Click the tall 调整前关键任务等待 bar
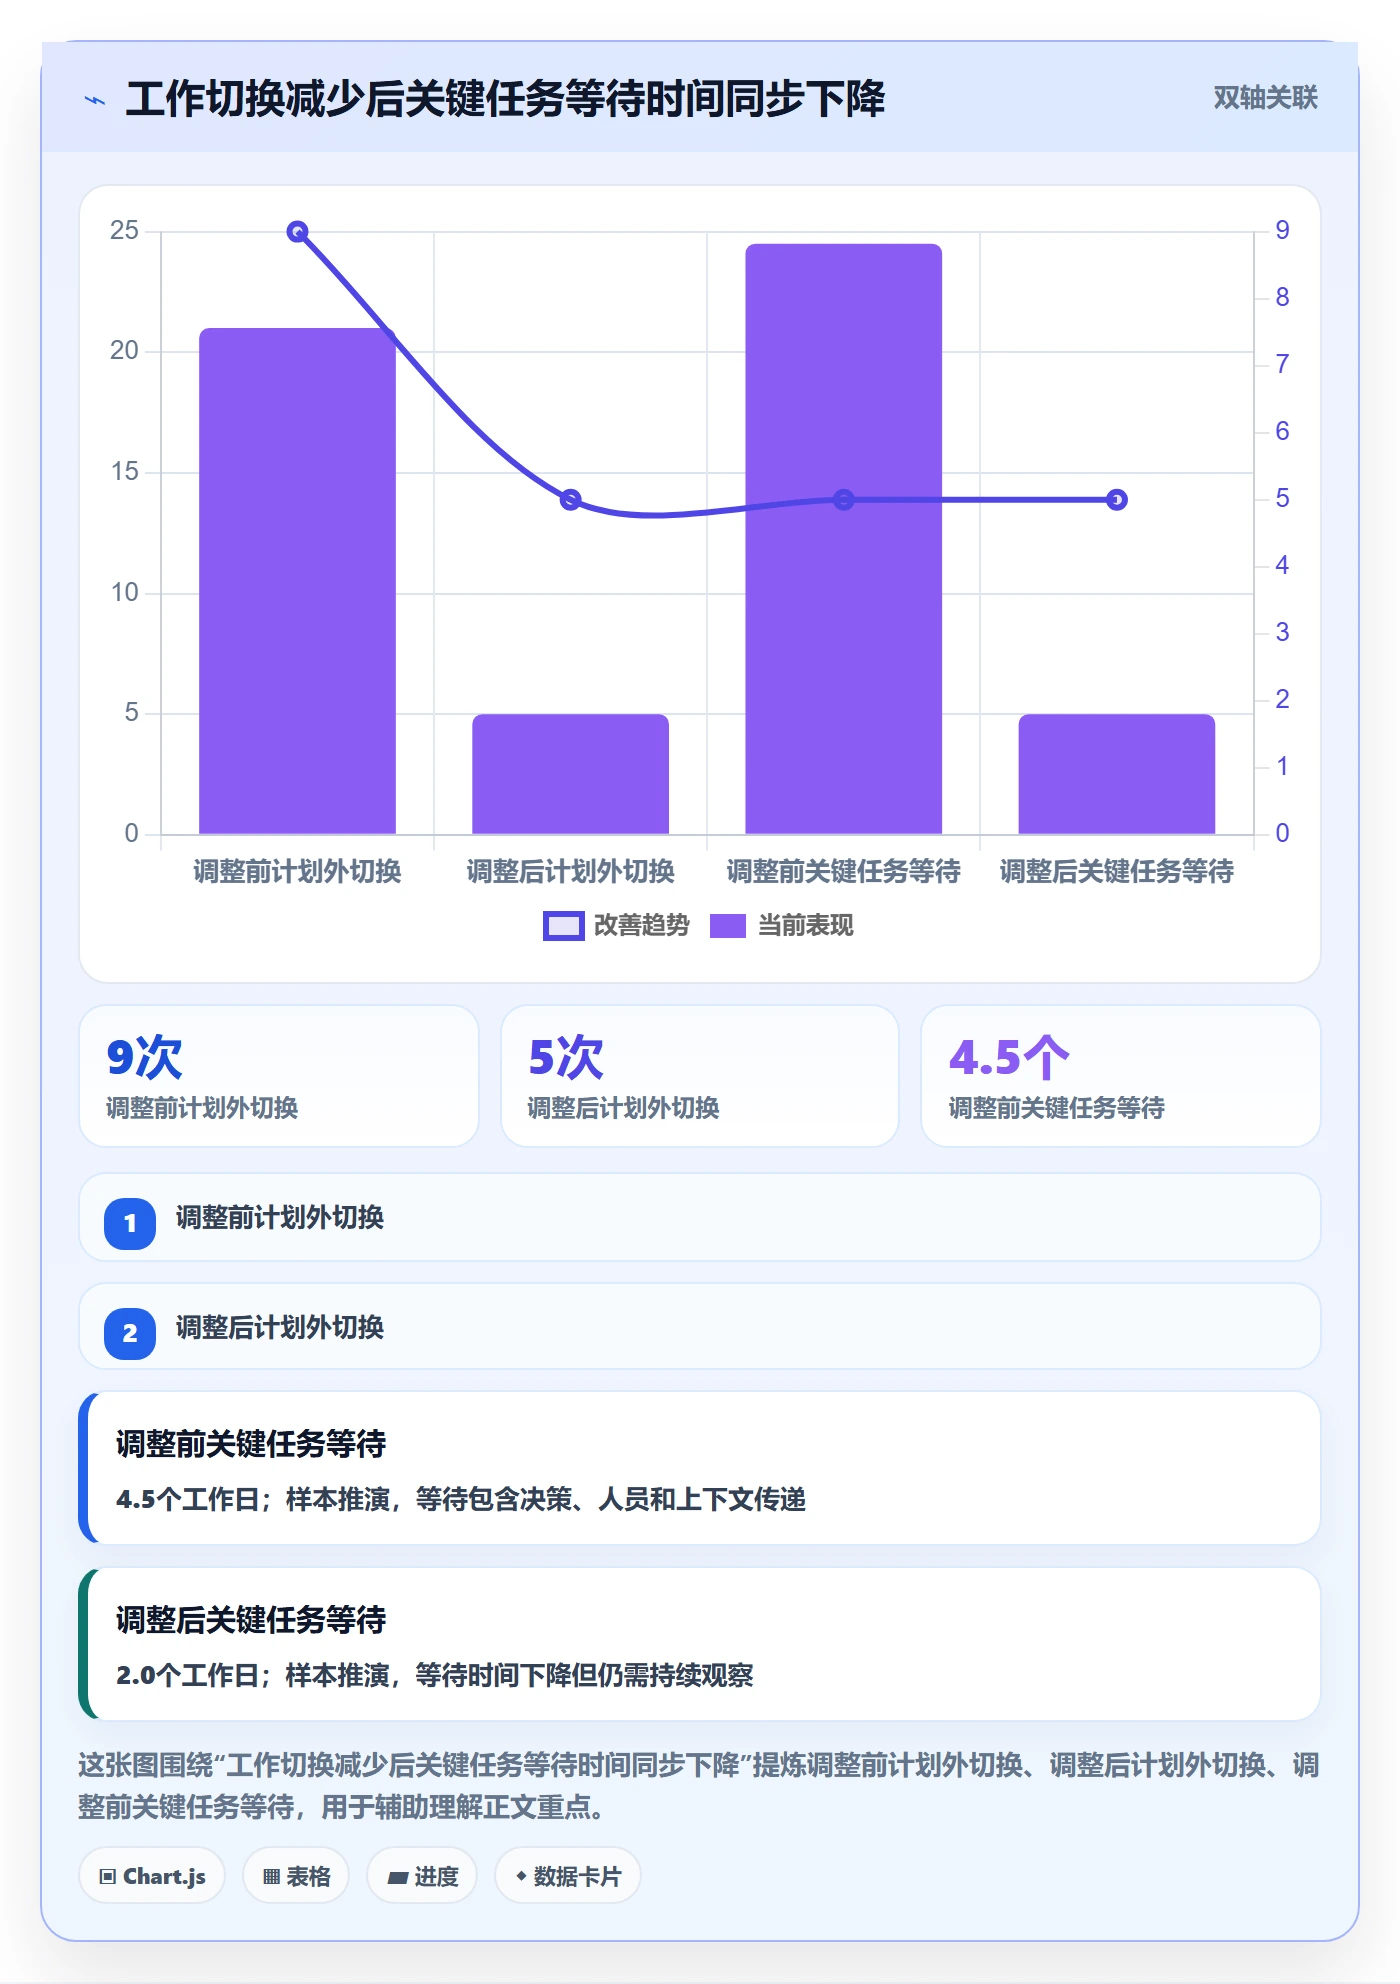 [844, 539]
